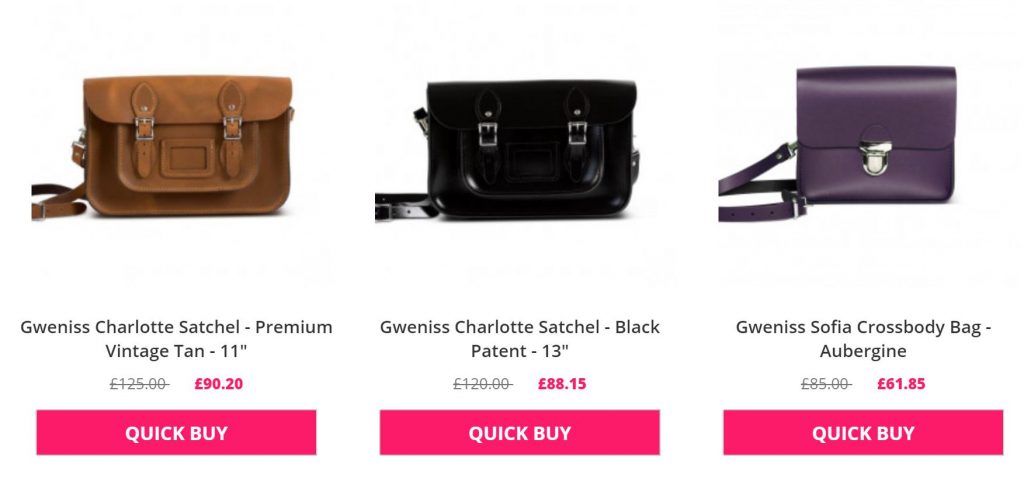The width and height of the screenshot is (1024, 481).
Task: Click the crossed-out £125.00 original price
Action: coord(138,383)
